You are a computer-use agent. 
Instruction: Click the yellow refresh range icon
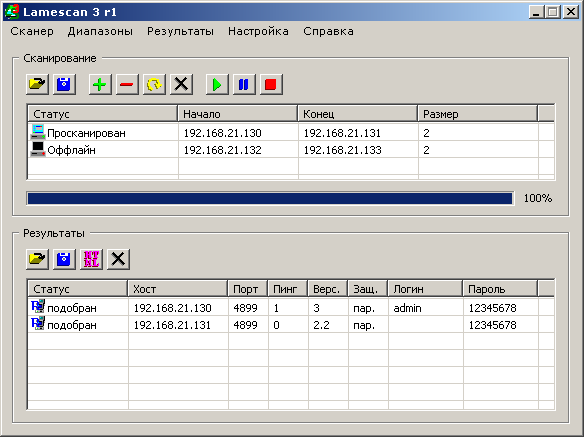154,84
